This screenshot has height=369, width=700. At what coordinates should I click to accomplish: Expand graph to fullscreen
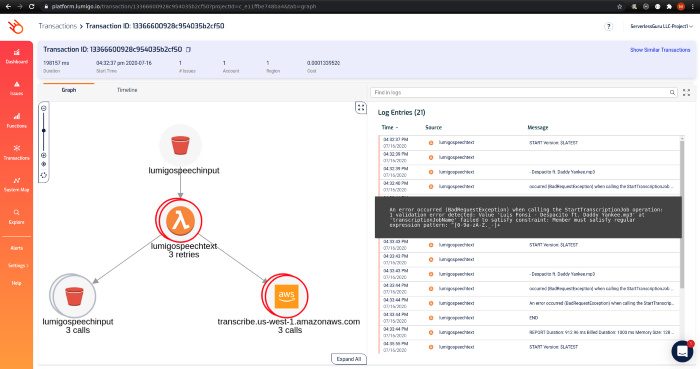(x=361, y=108)
